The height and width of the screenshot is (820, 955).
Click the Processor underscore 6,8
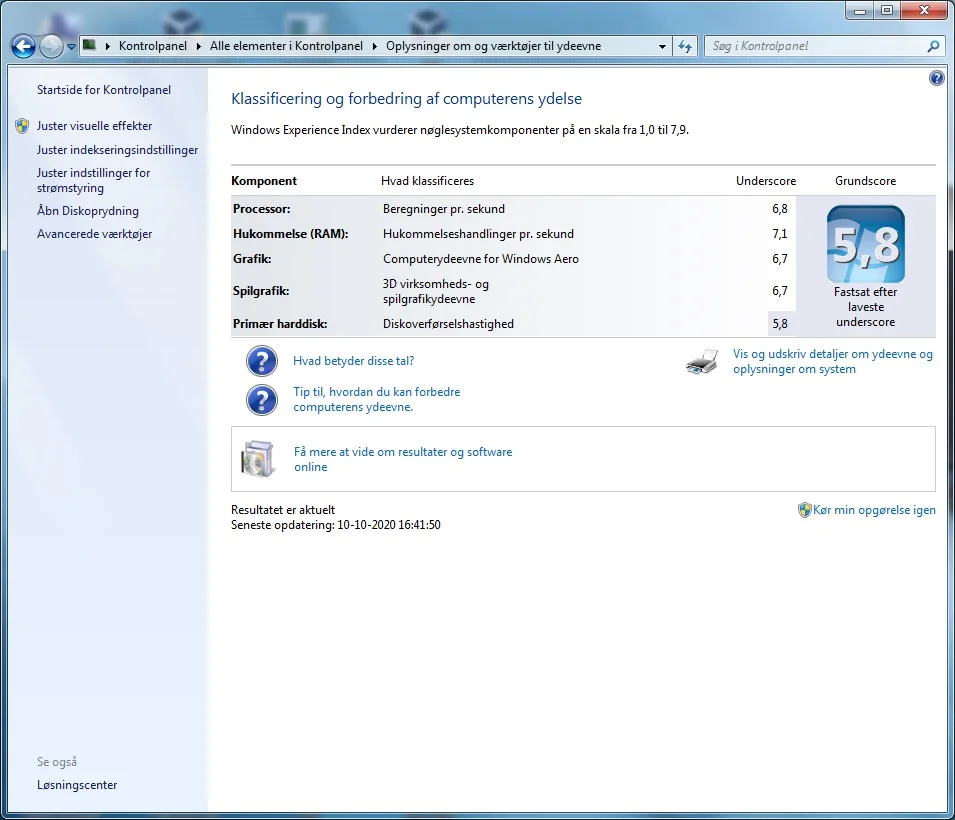(780, 209)
